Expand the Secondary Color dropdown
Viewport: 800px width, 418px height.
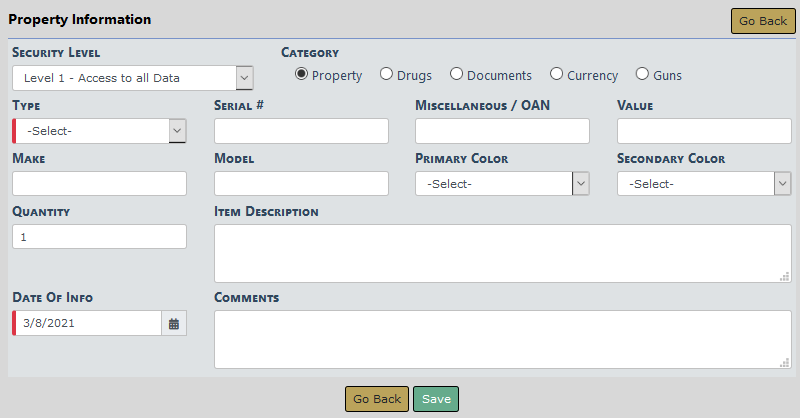pos(704,184)
